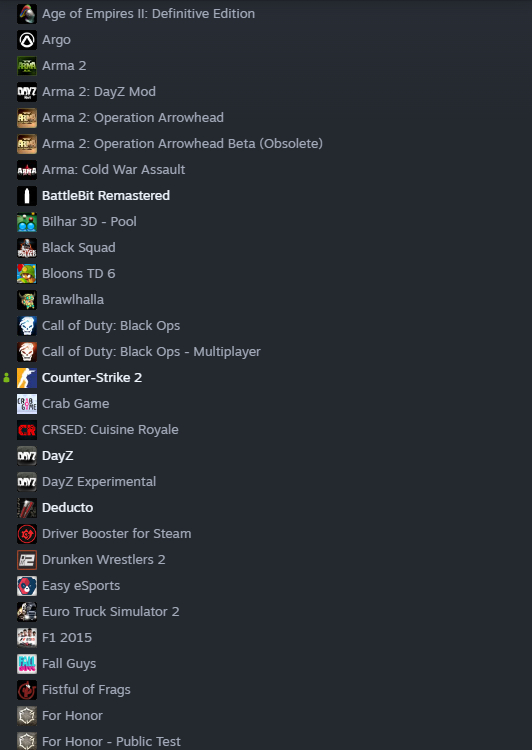Click the Easy eSports icon
Screen dimensions: 532x750
(x=27, y=586)
